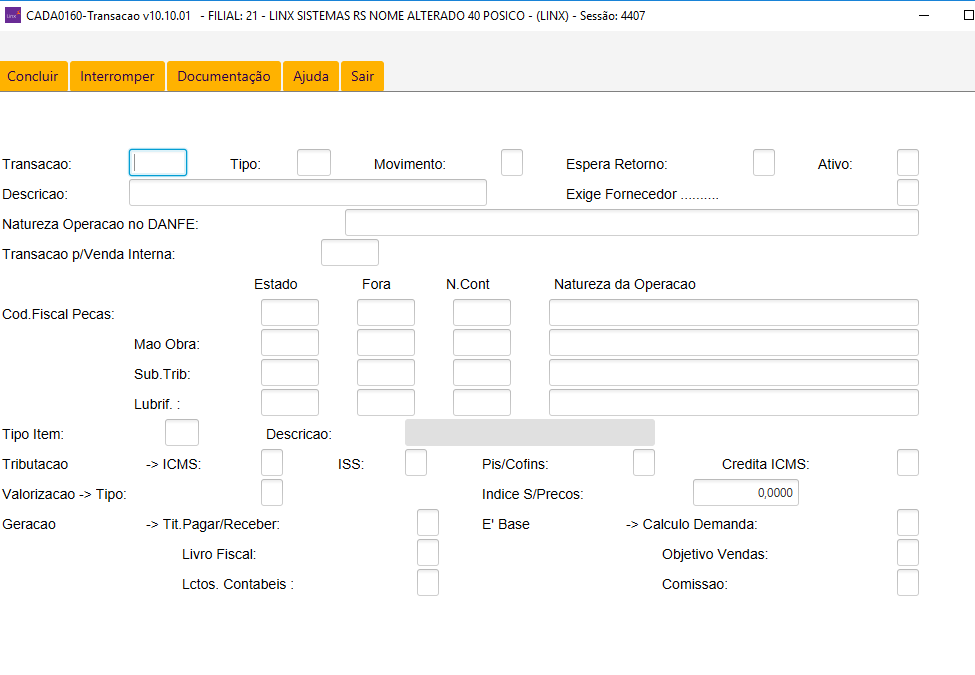
Task: Click the Indice S/Precos numeric field
Action: tap(746, 493)
